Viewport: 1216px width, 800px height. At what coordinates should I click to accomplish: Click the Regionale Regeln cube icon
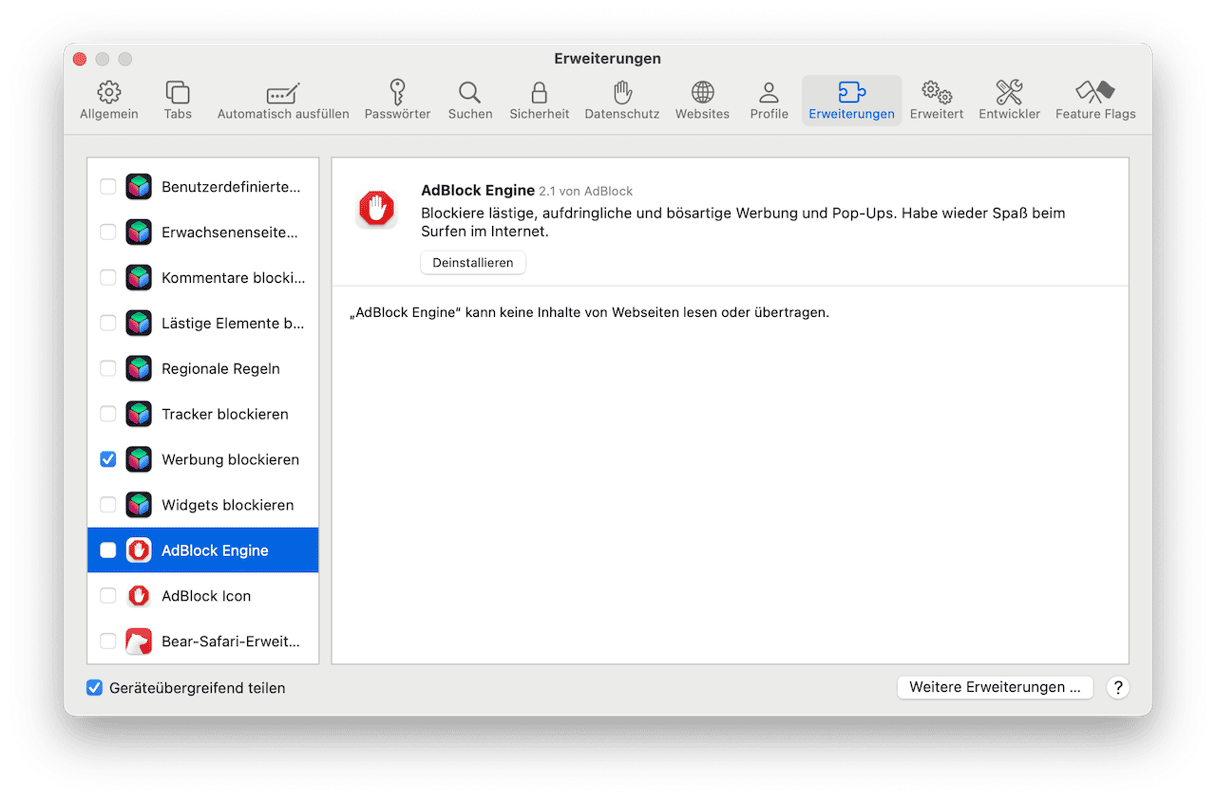139,369
